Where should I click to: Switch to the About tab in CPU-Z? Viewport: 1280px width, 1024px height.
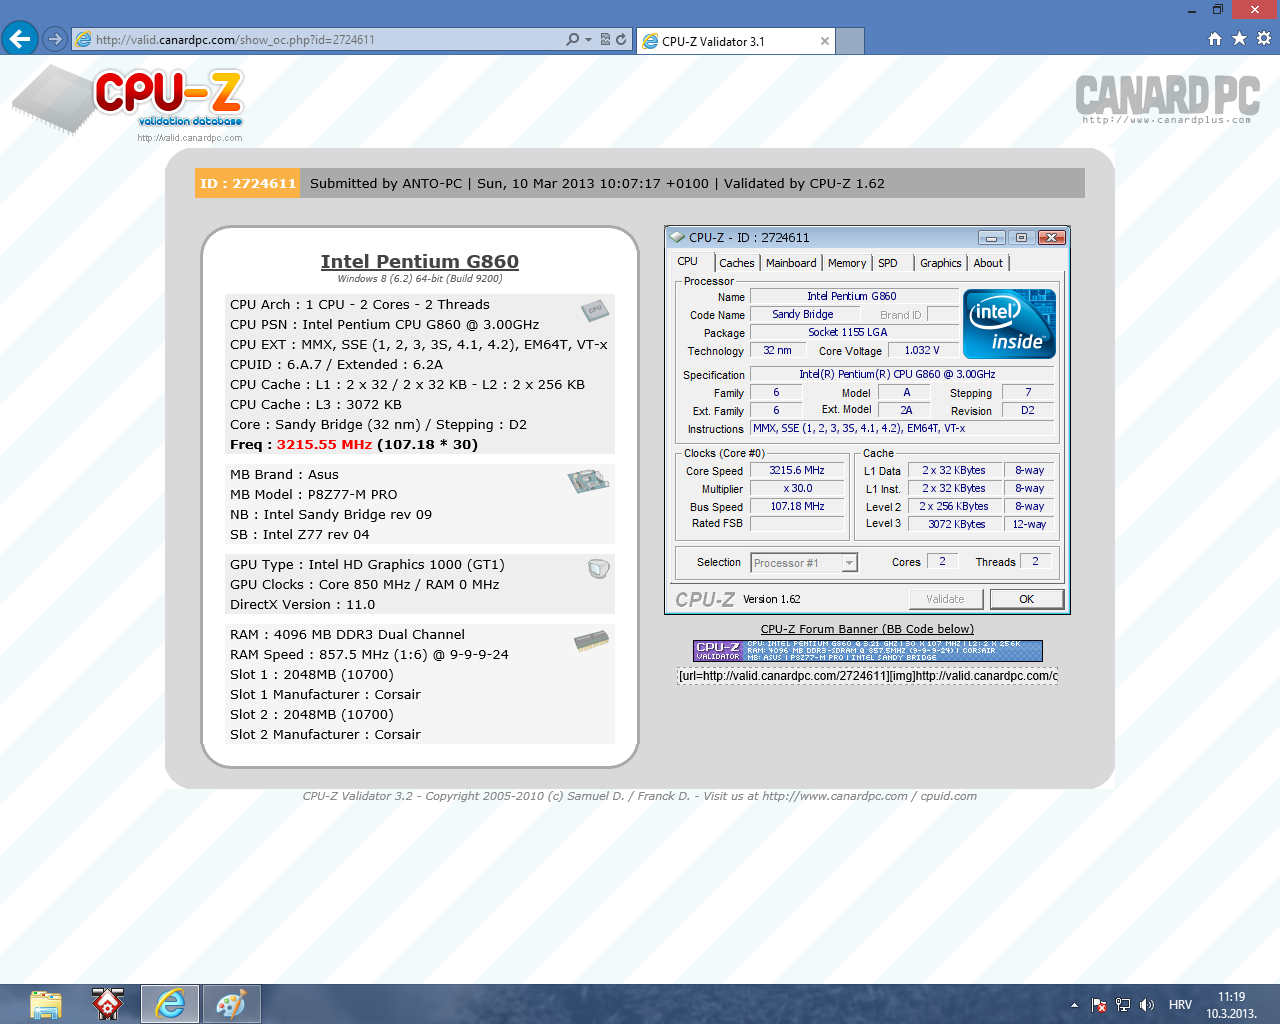(x=988, y=263)
